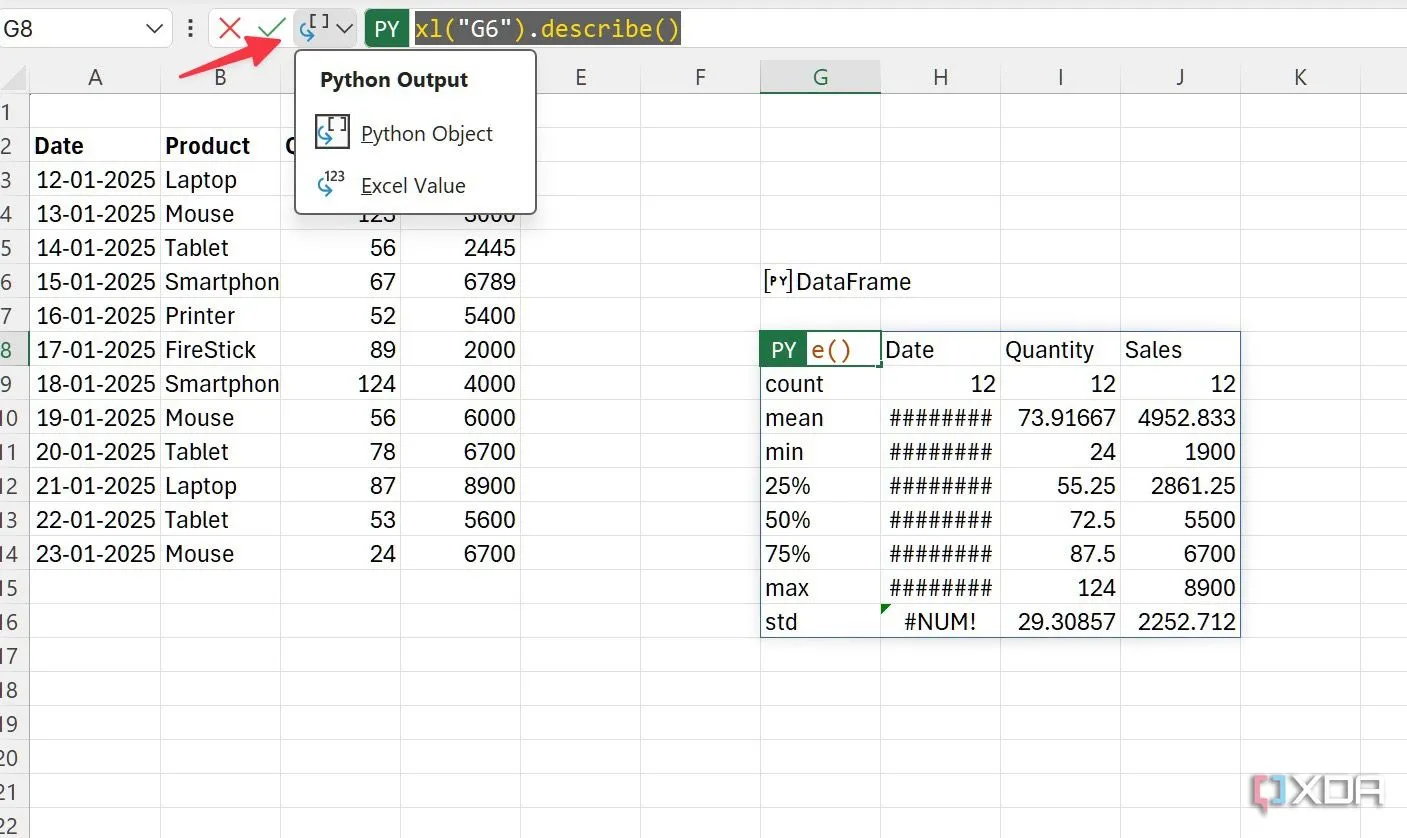Click min Quantity value 24 in column I
Screen dimensions: 1407x838
click(x=1060, y=451)
